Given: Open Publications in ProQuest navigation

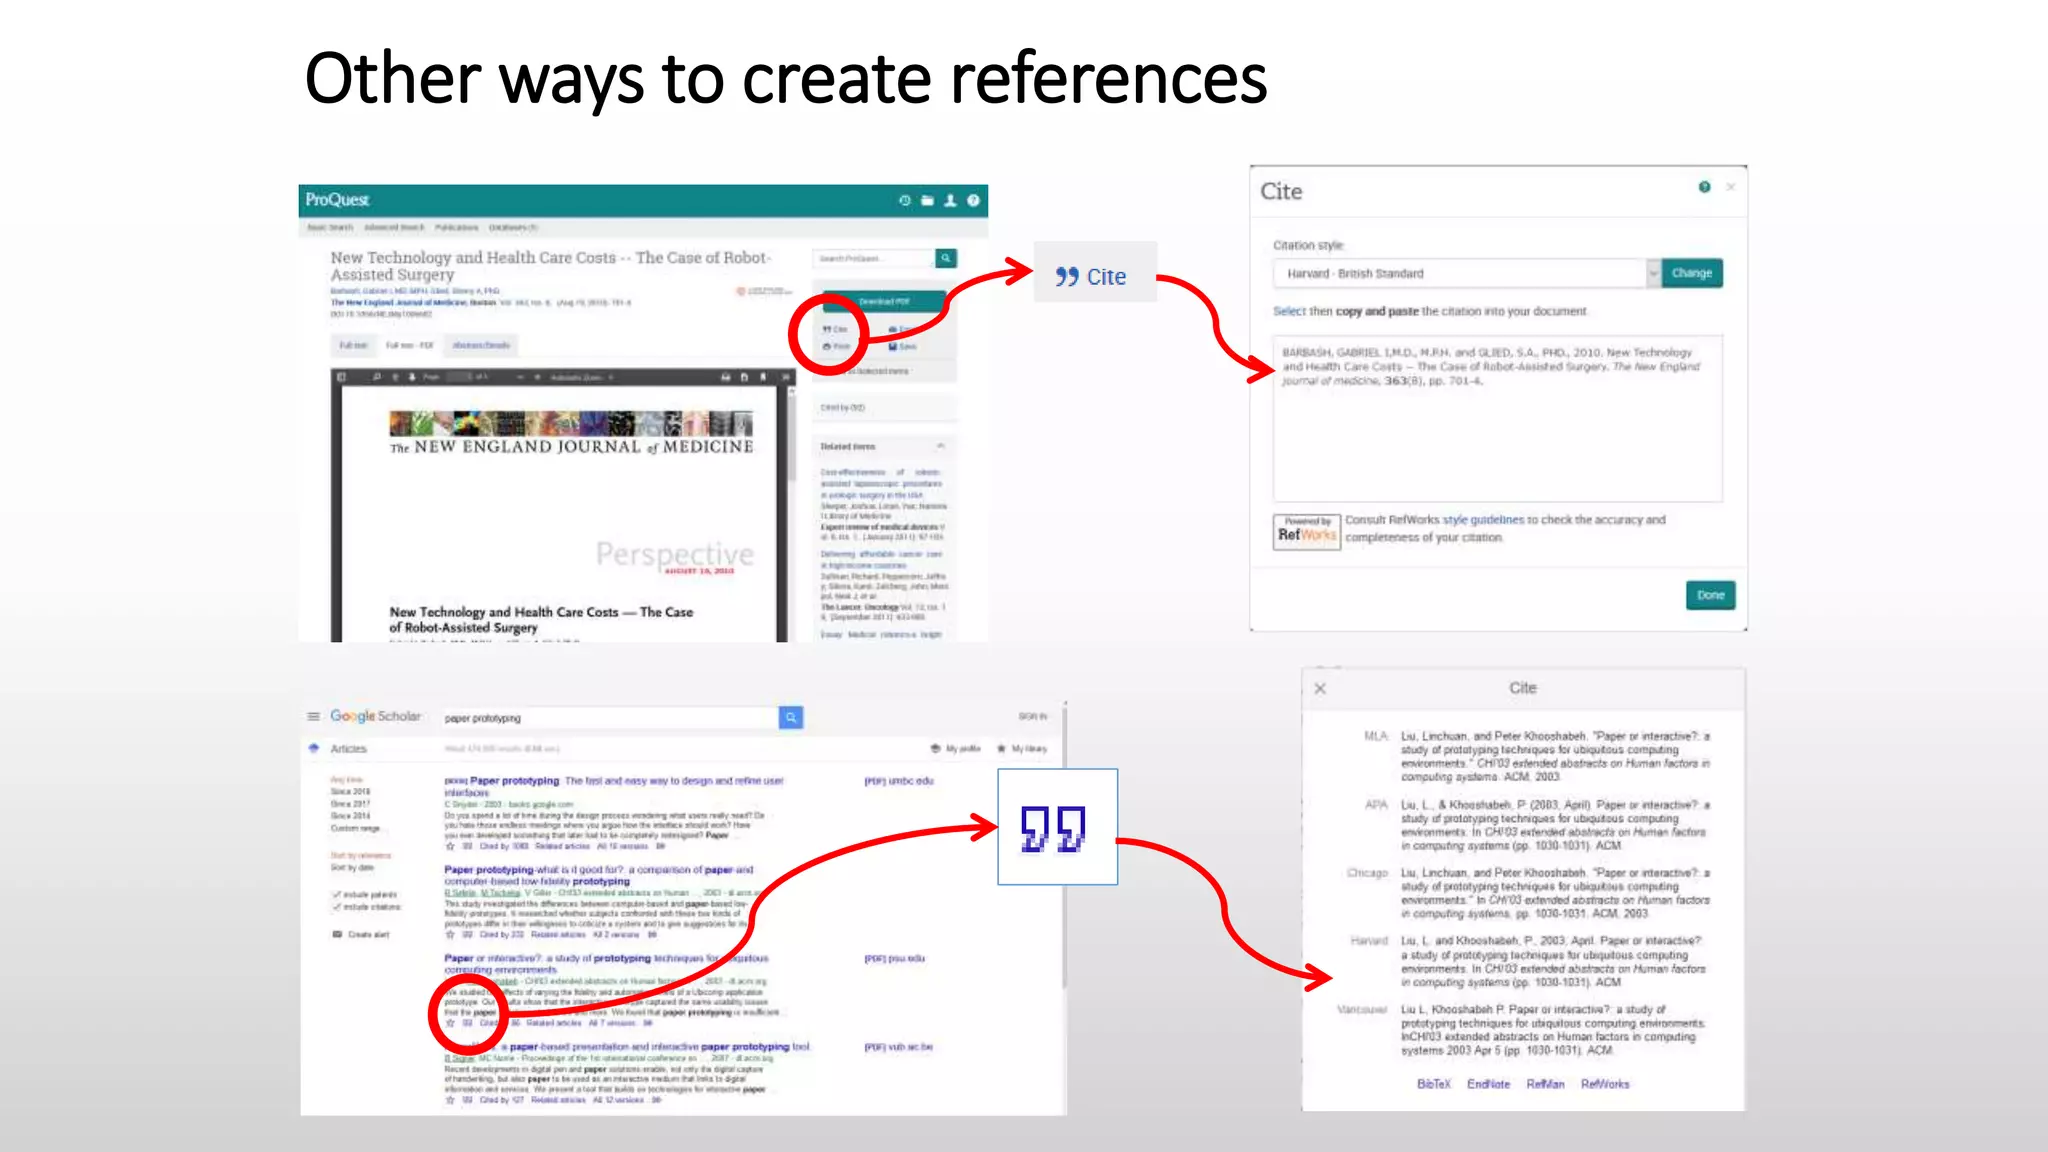Looking at the screenshot, I should click(457, 227).
